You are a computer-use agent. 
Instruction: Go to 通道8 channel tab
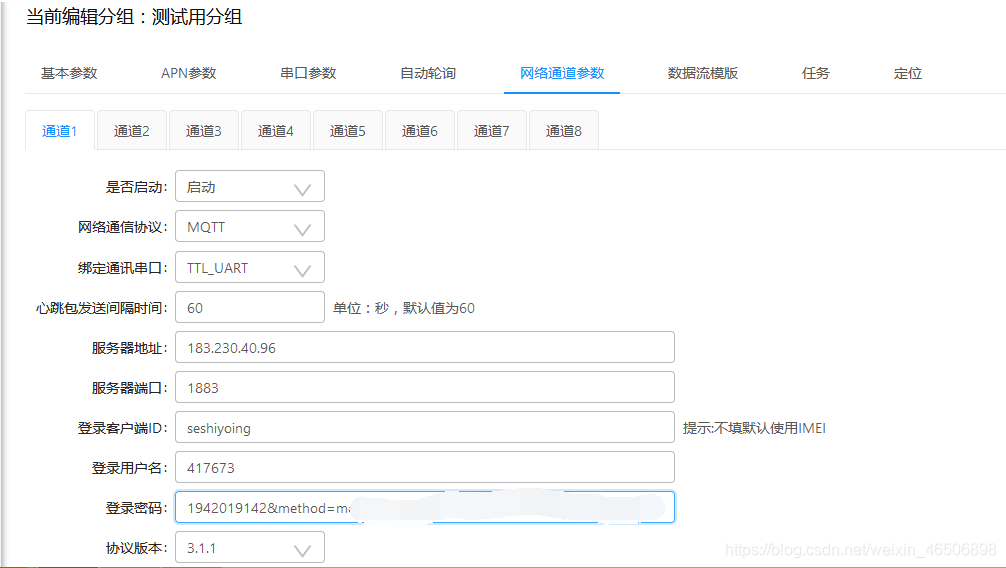[563, 130]
